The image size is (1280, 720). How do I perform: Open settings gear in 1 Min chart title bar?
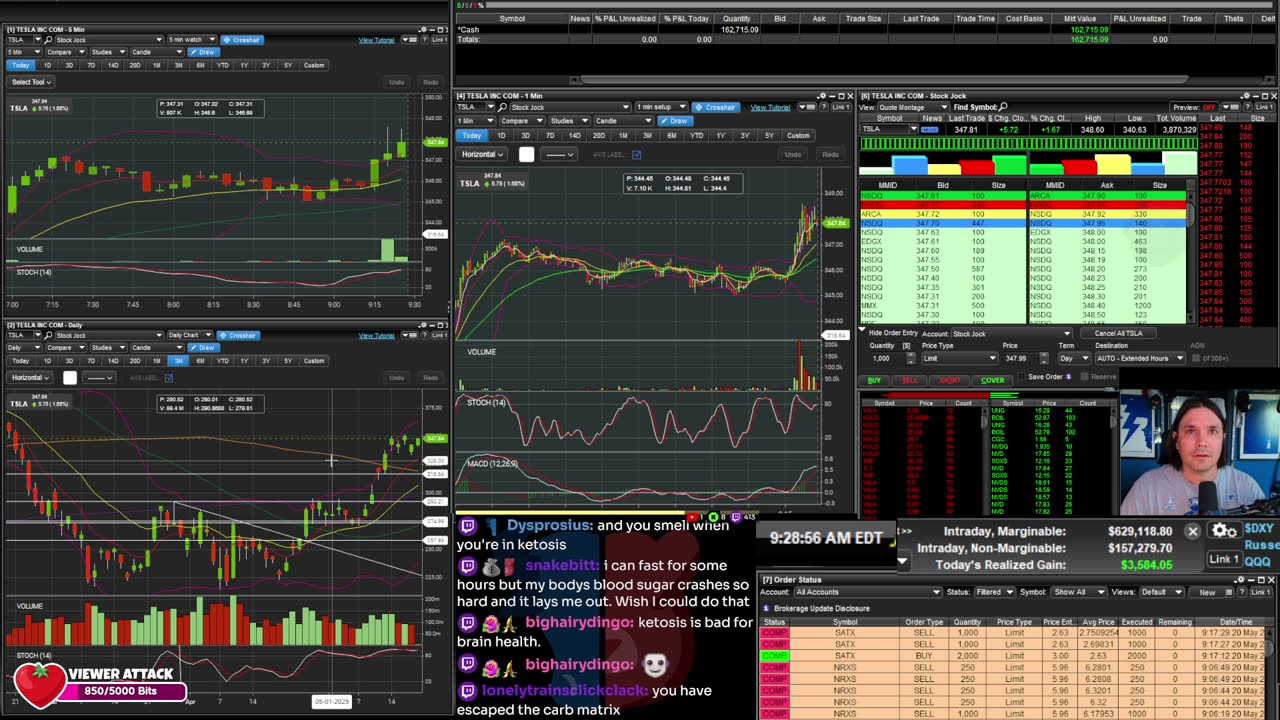point(822,96)
